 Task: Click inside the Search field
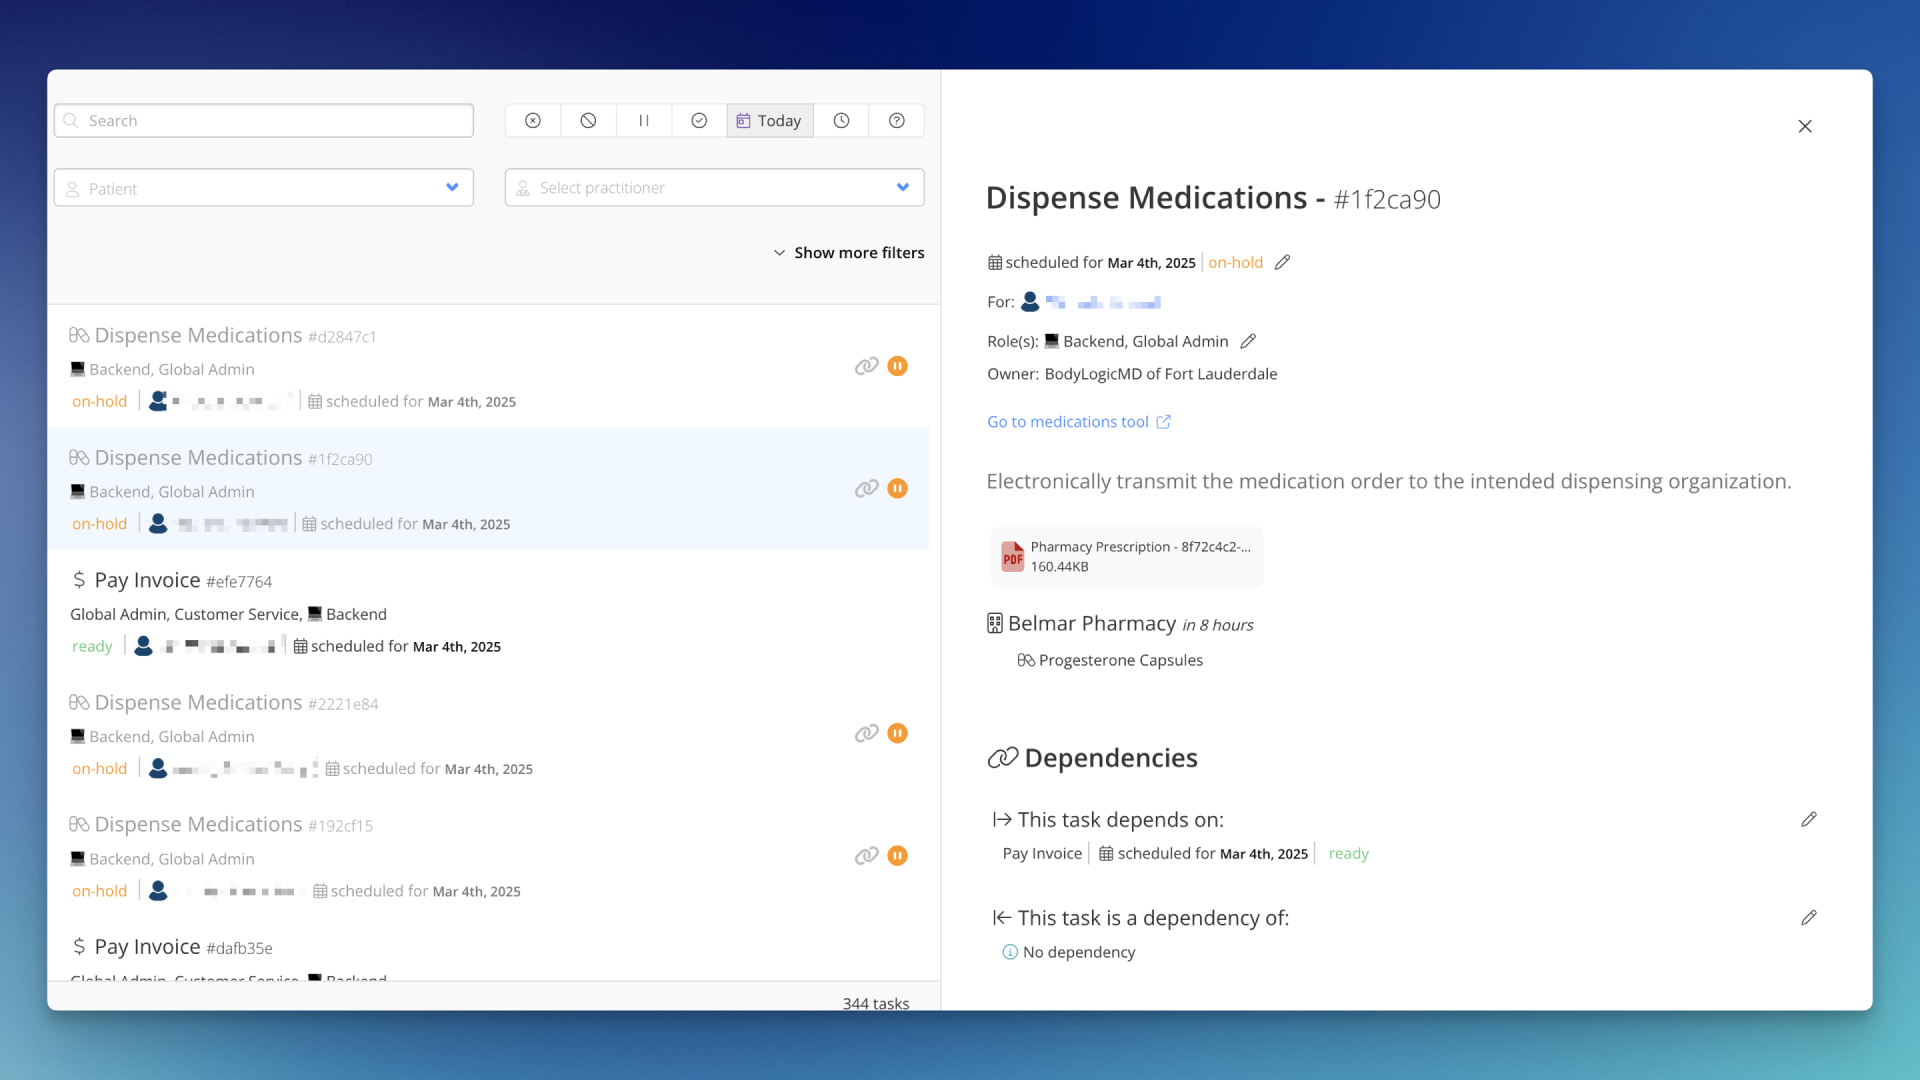(263, 120)
